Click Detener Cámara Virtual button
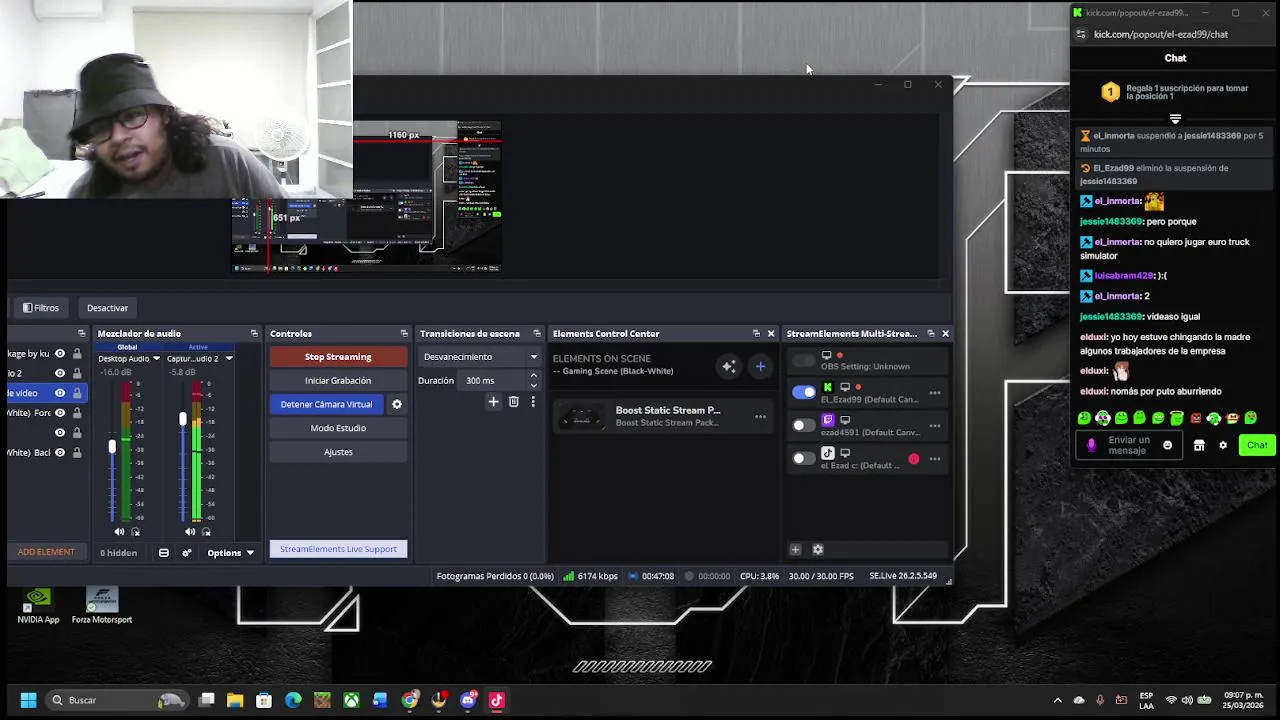This screenshot has width=1280, height=720. 326,404
